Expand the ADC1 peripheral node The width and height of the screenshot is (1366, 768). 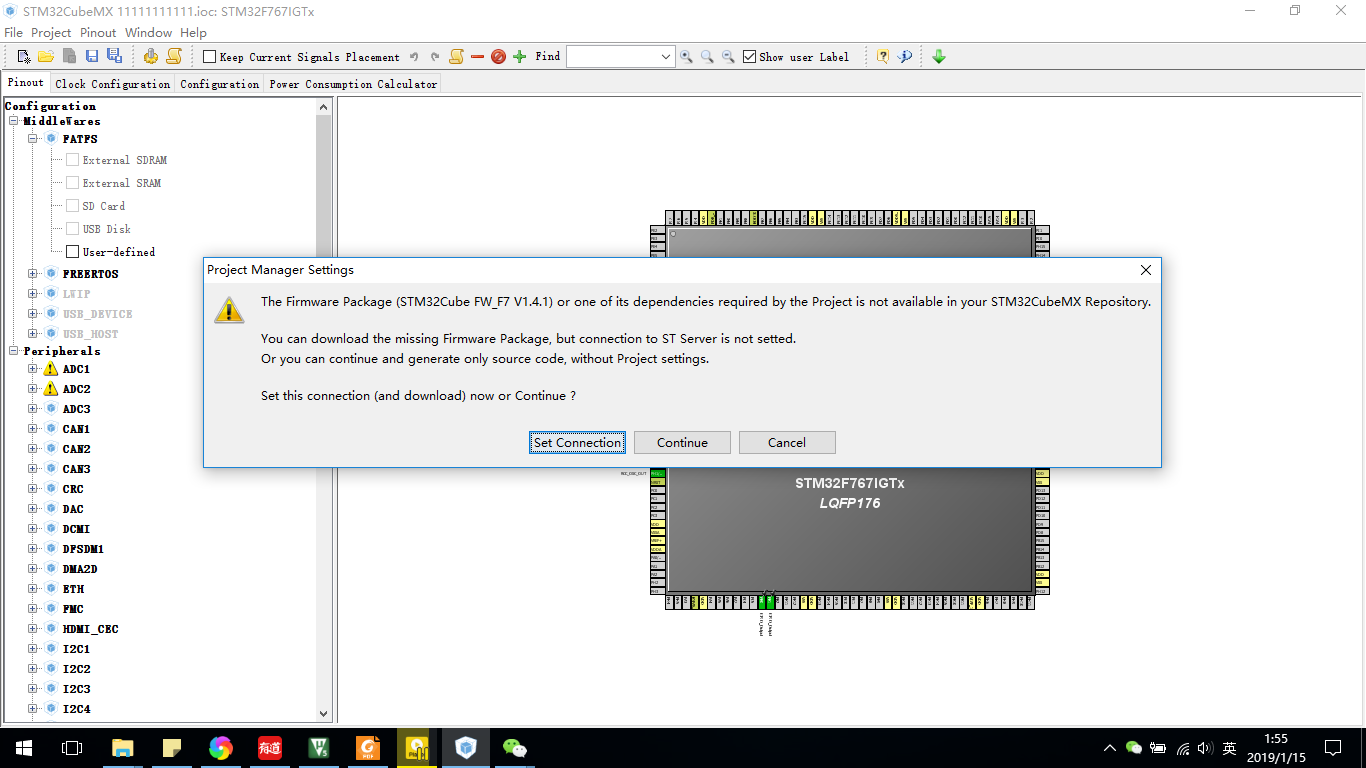[x=33, y=369]
